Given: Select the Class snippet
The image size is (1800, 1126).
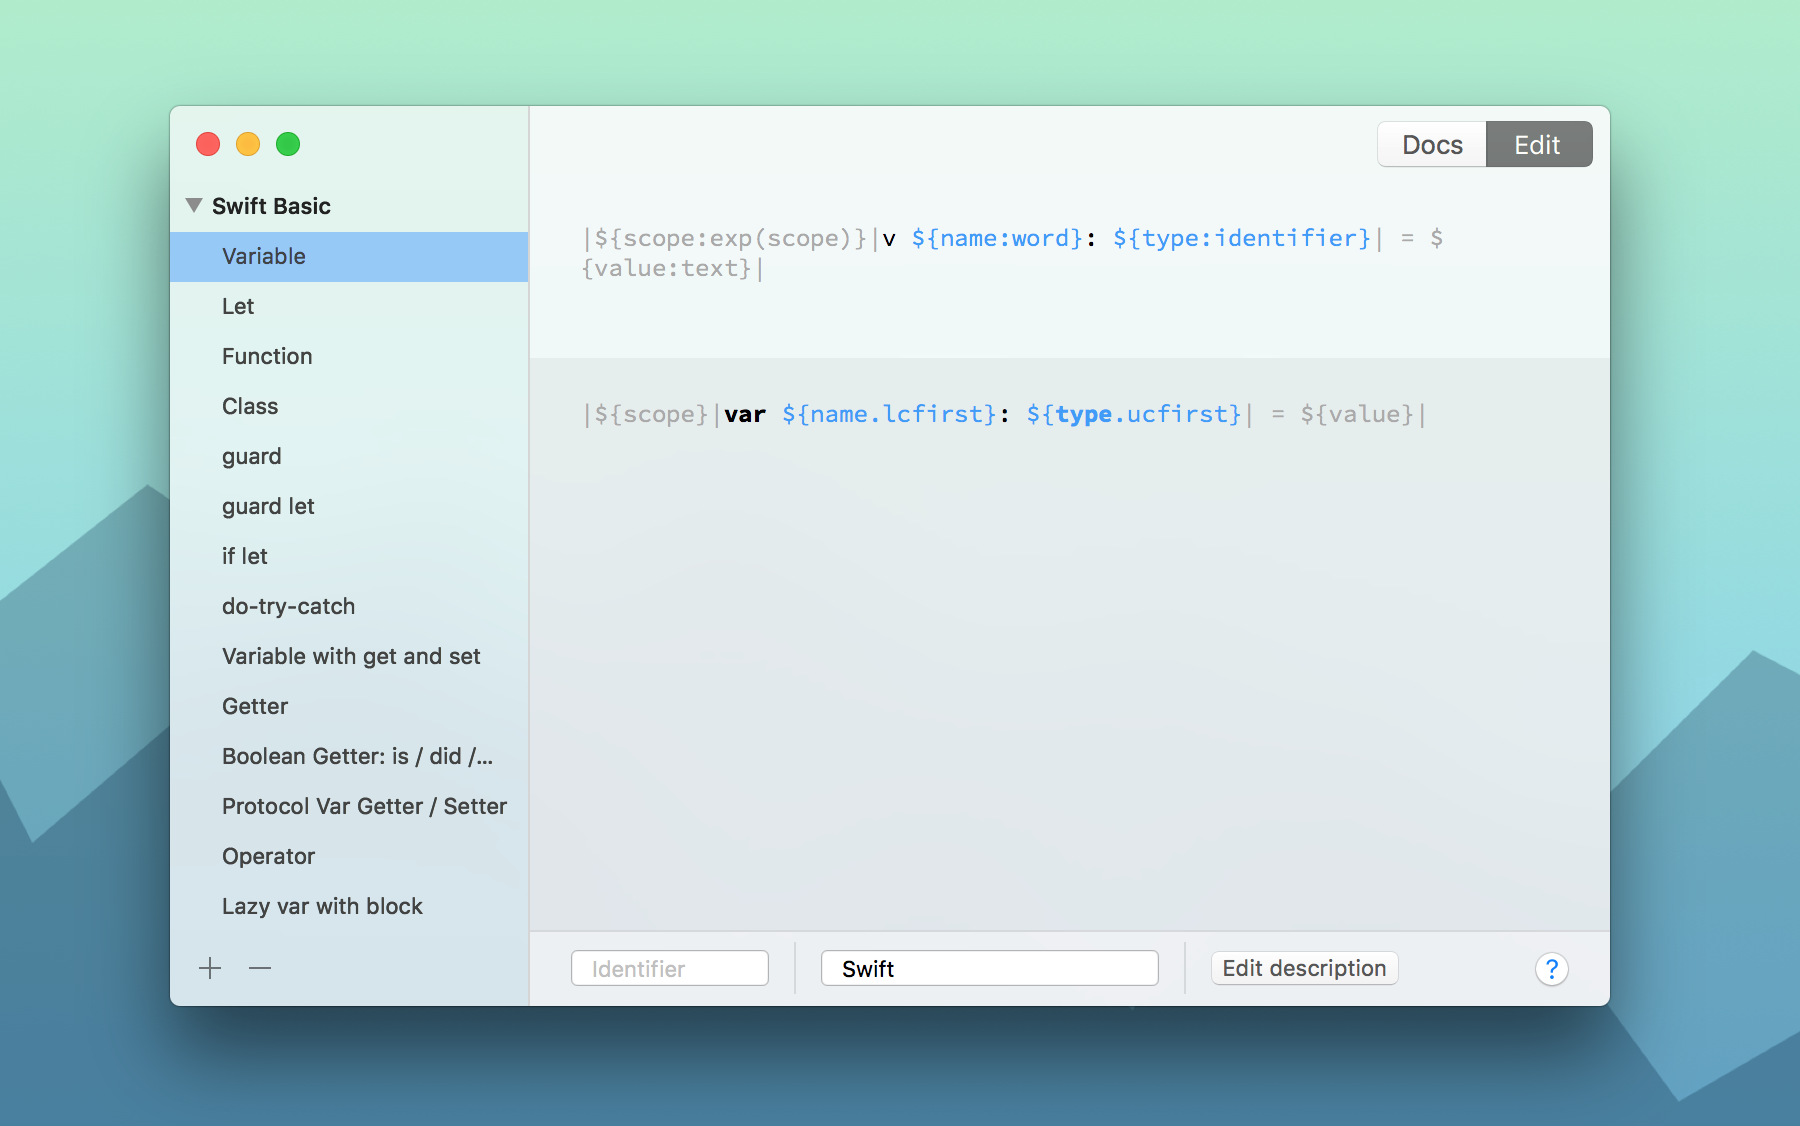Looking at the screenshot, I should 349,407.
